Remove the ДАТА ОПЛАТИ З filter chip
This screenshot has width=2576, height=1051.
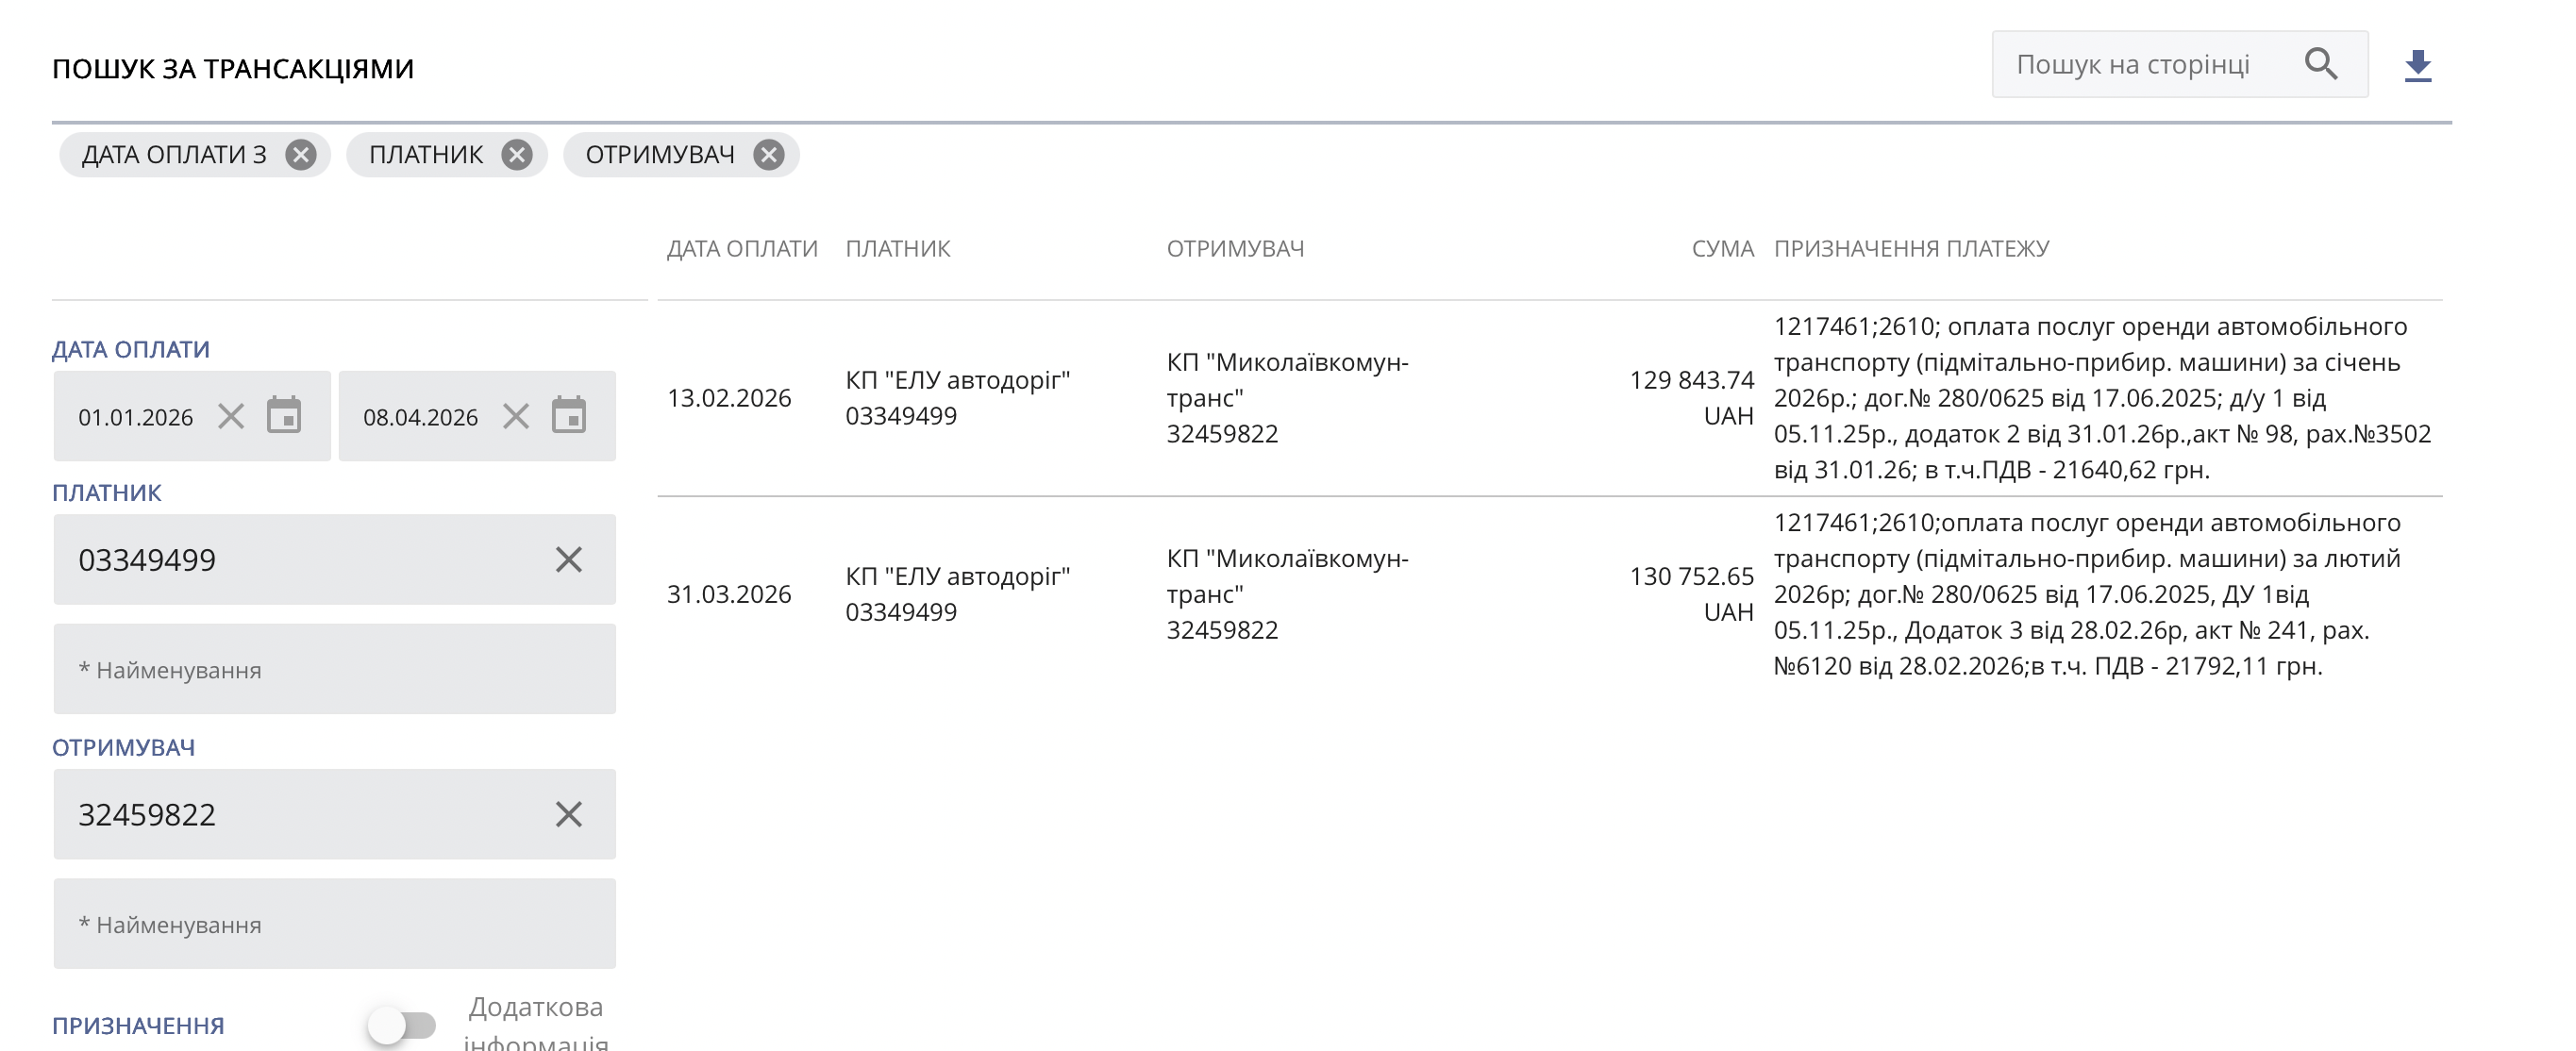300,155
